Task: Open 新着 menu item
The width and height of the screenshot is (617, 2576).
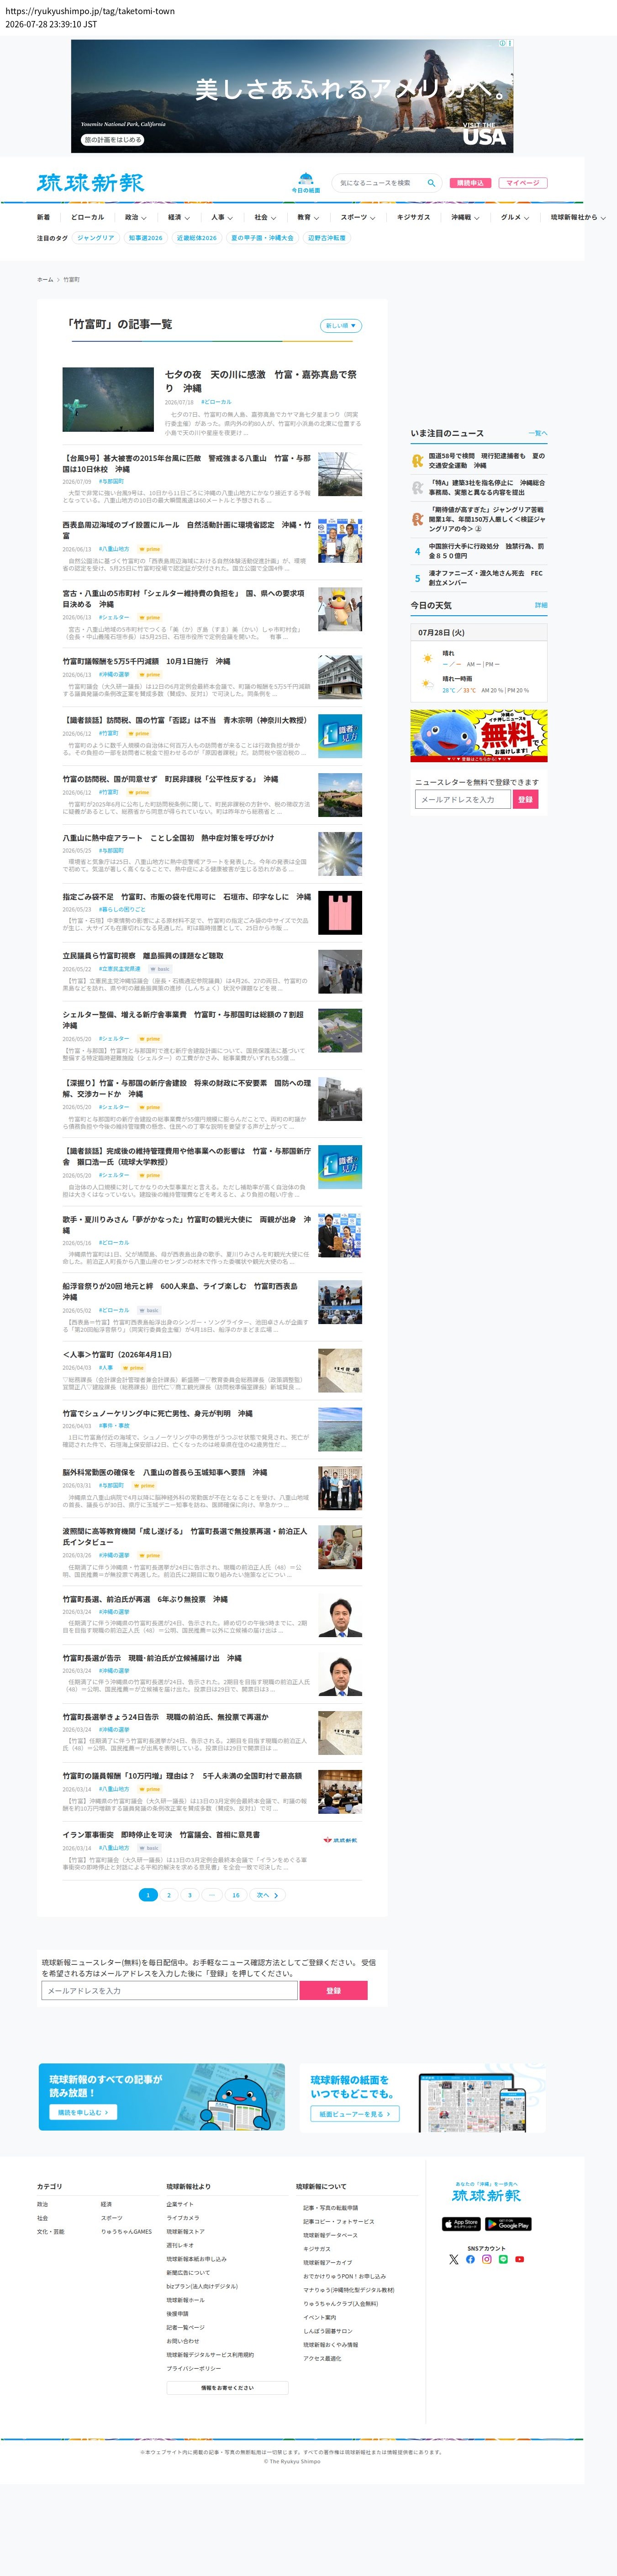Action: click(x=43, y=217)
